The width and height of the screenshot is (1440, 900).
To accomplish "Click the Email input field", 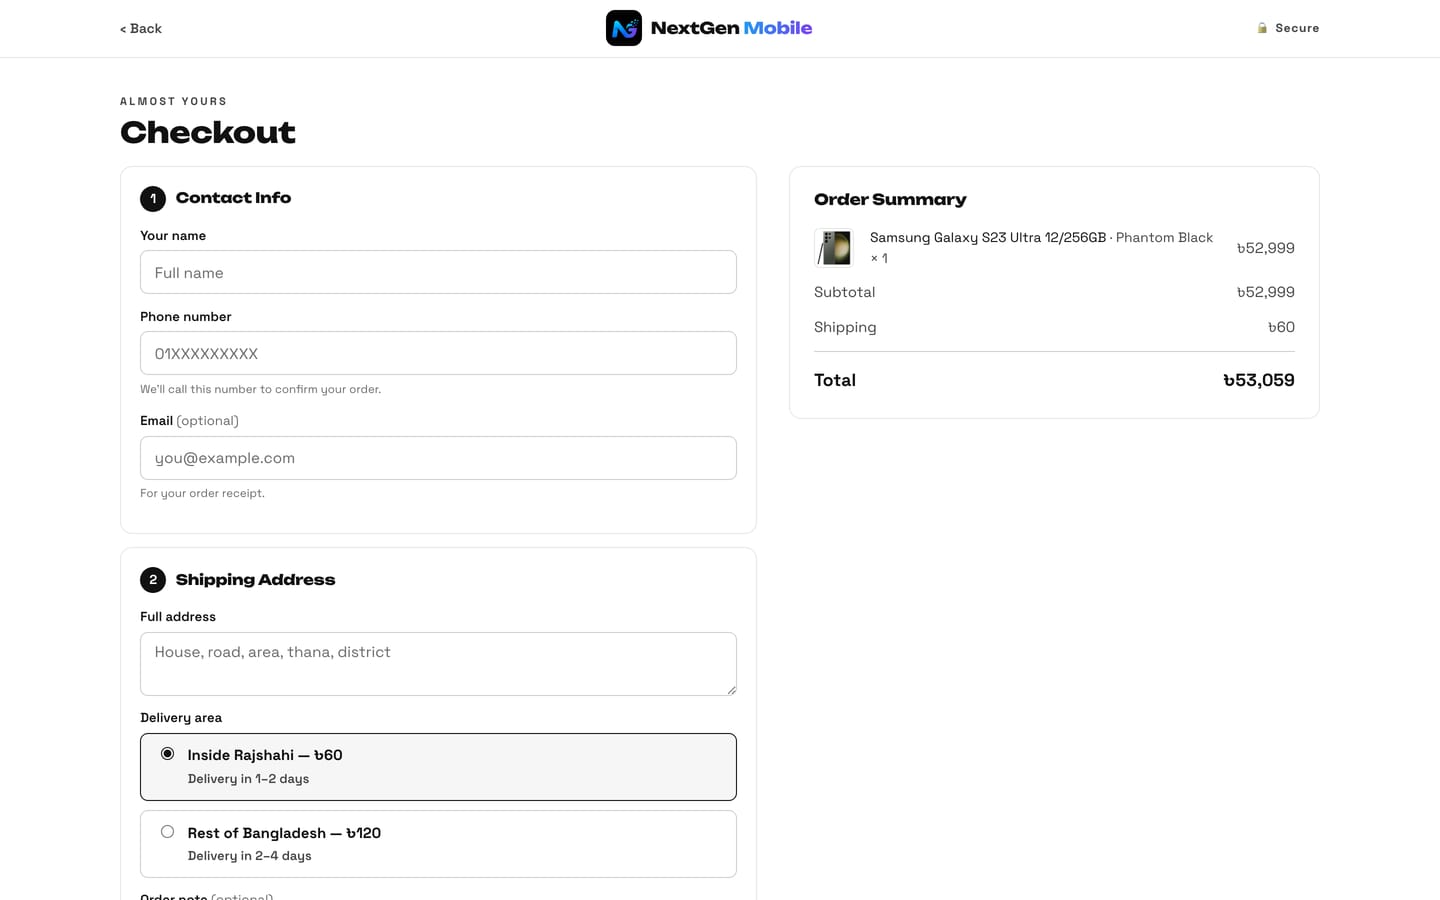I will point(438,458).
